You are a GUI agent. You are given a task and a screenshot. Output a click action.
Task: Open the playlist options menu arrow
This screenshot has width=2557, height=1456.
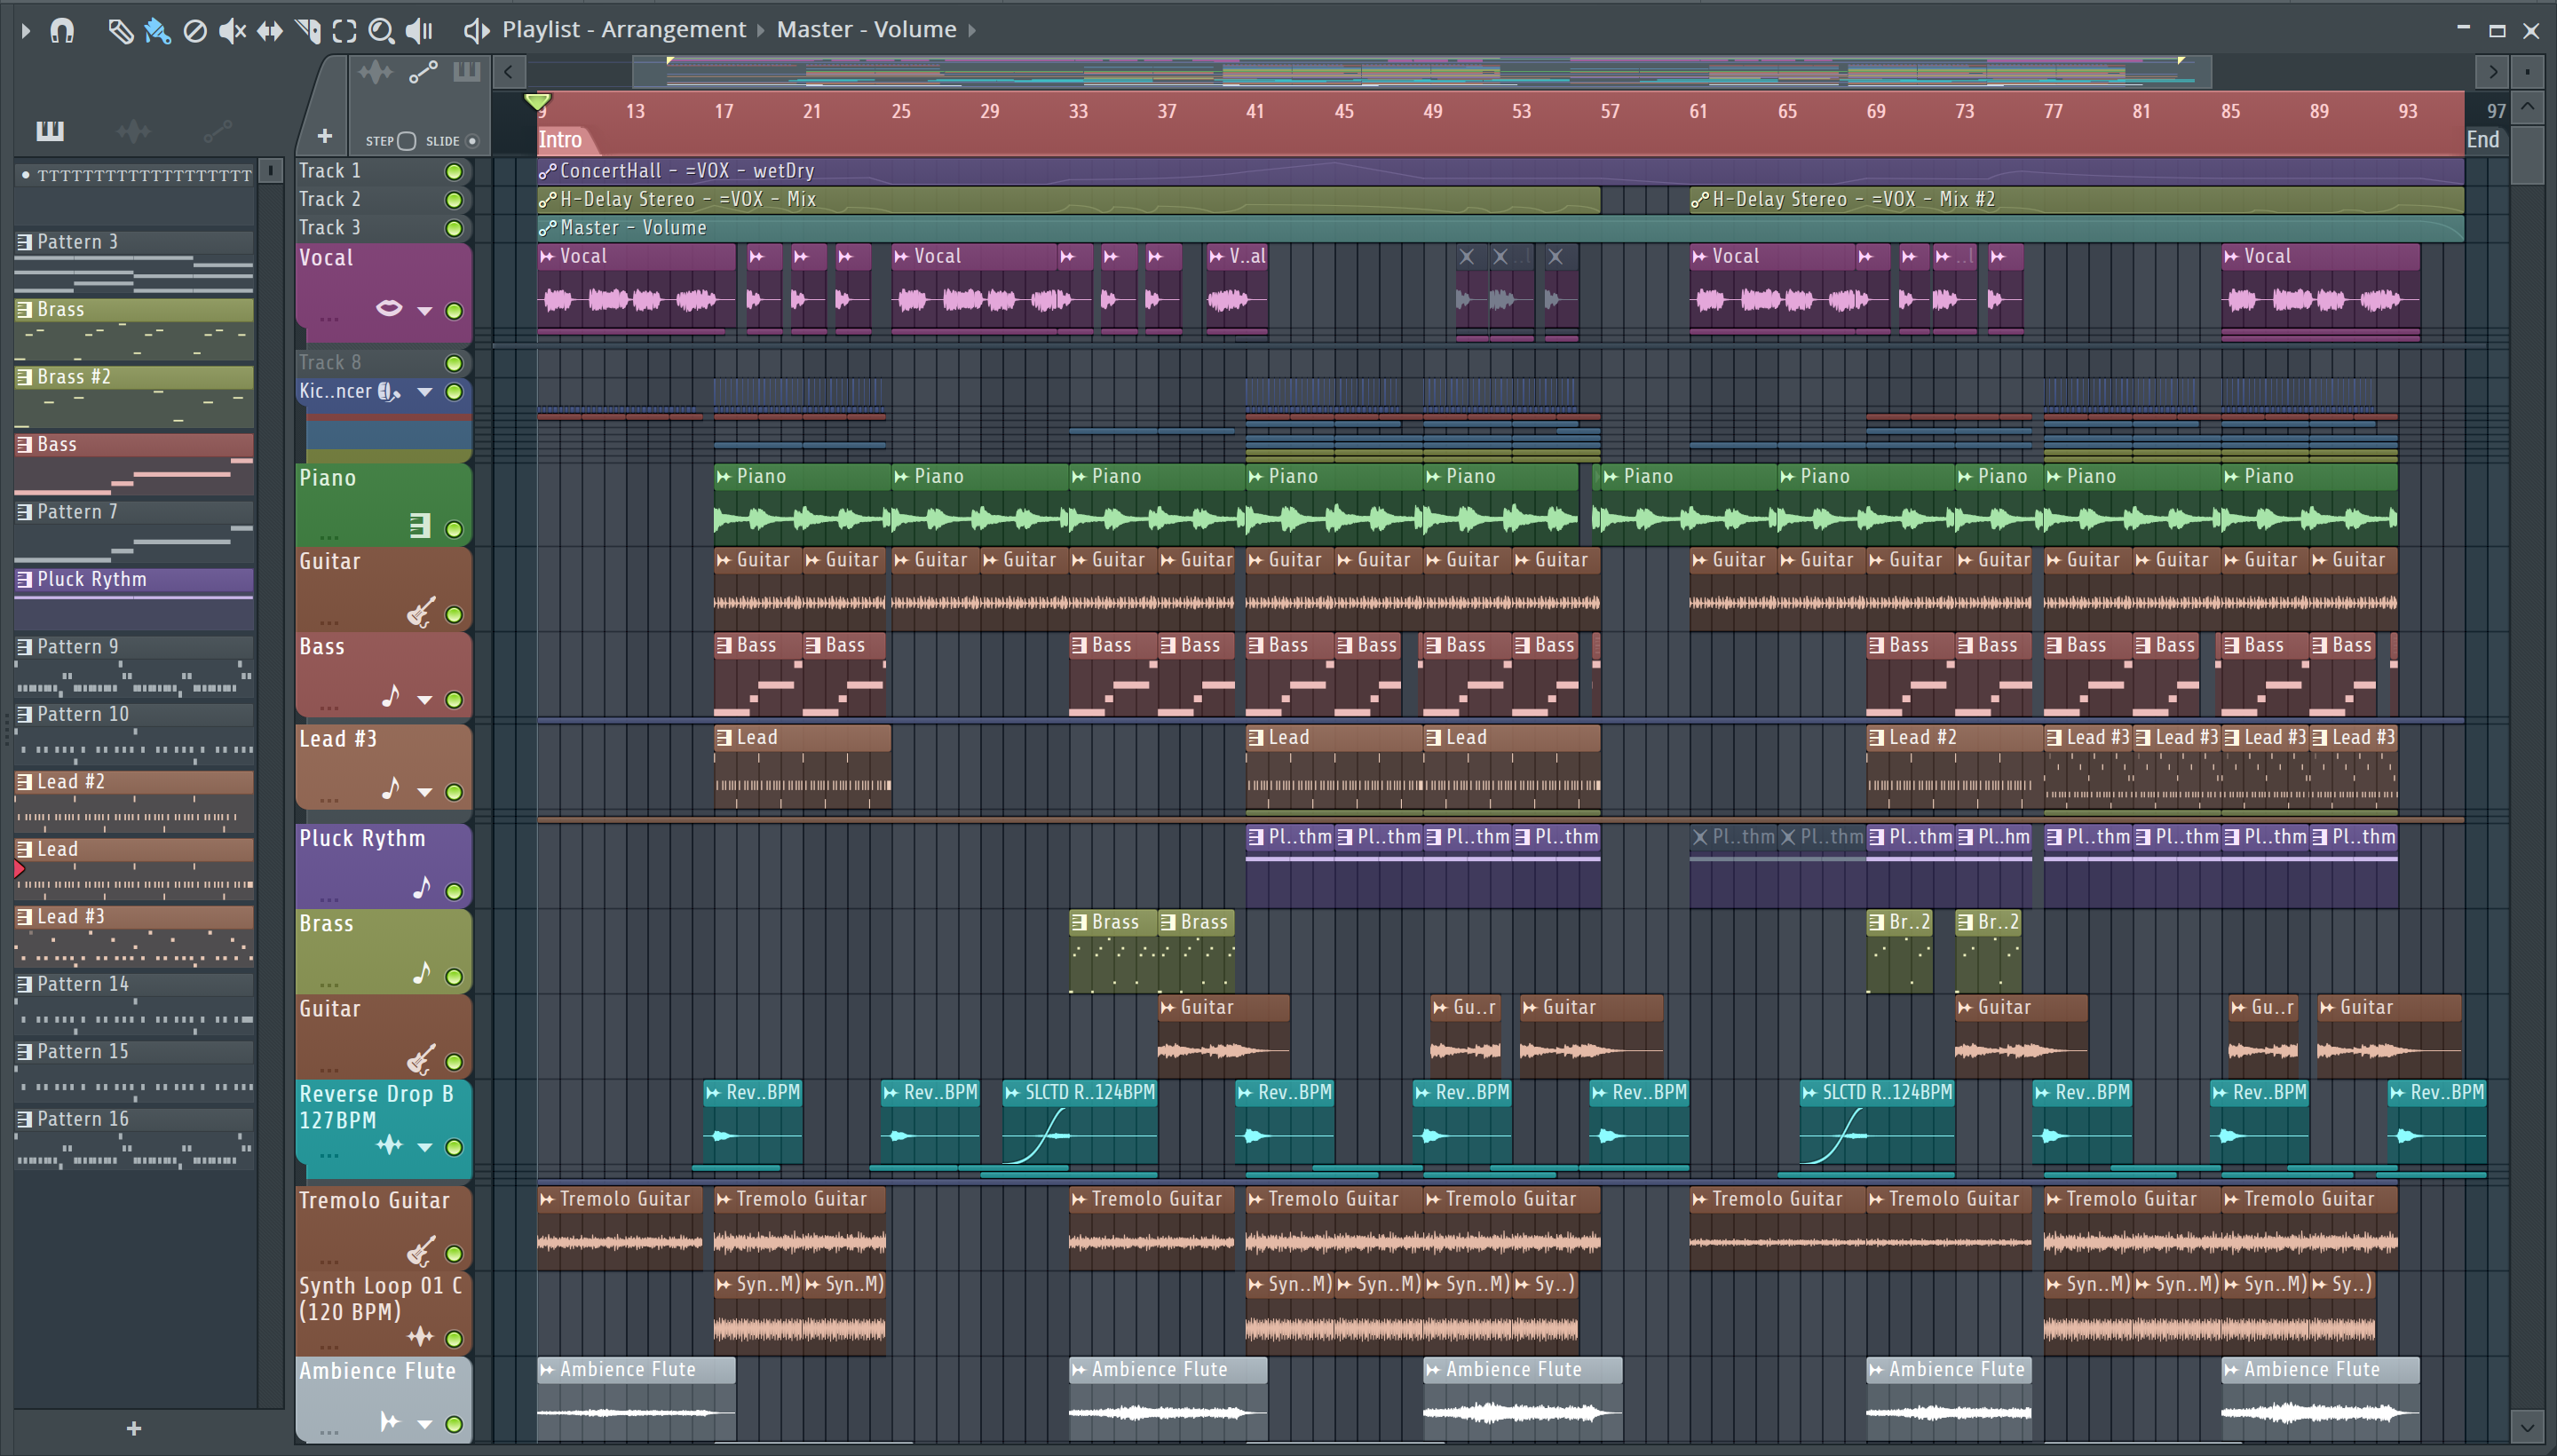pos(26,30)
